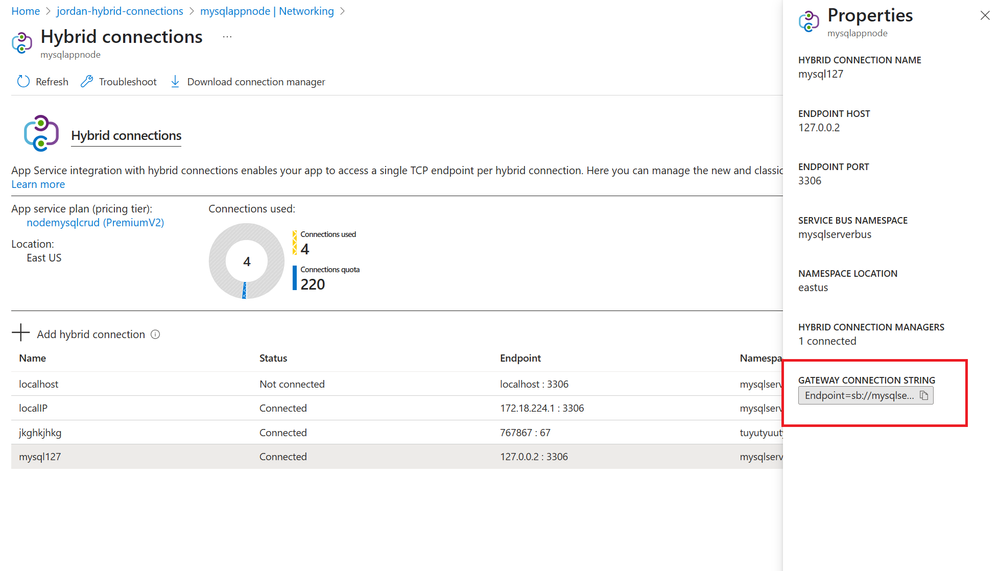Select the mysql127 row in the table
This screenshot has width=999, height=571.
click(397, 457)
